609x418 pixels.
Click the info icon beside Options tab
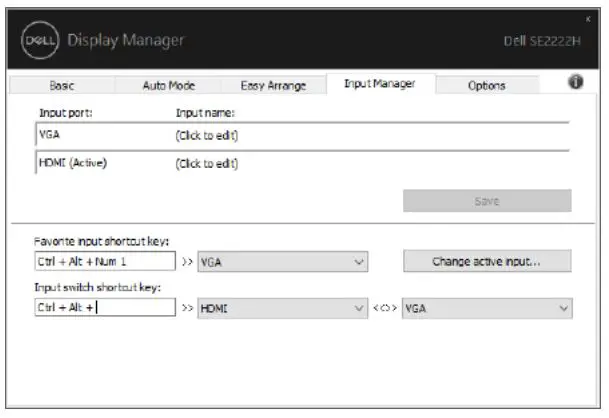(576, 82)
